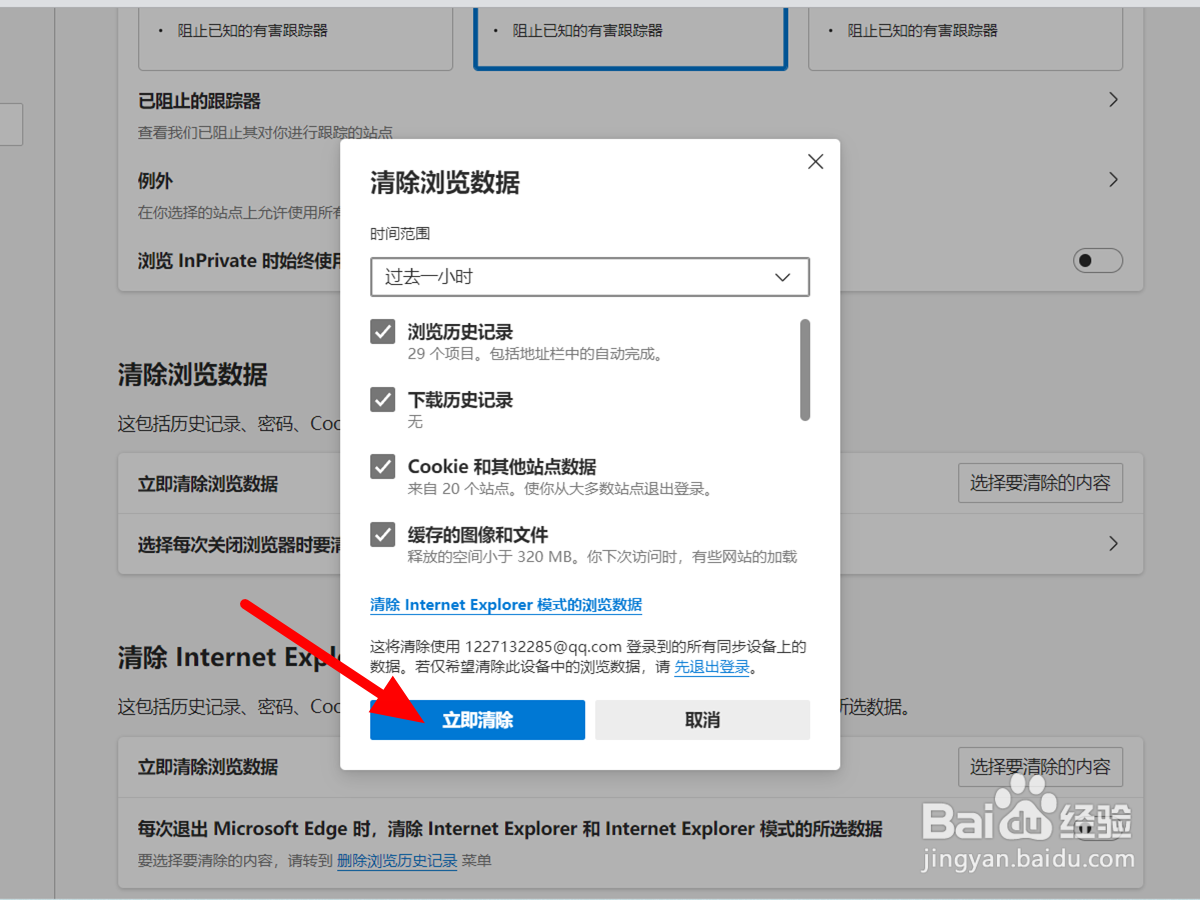Open the time range dropdown
Image resolution: width=1200 pixels, height=900 pixels.
click(x=590, y=277)
